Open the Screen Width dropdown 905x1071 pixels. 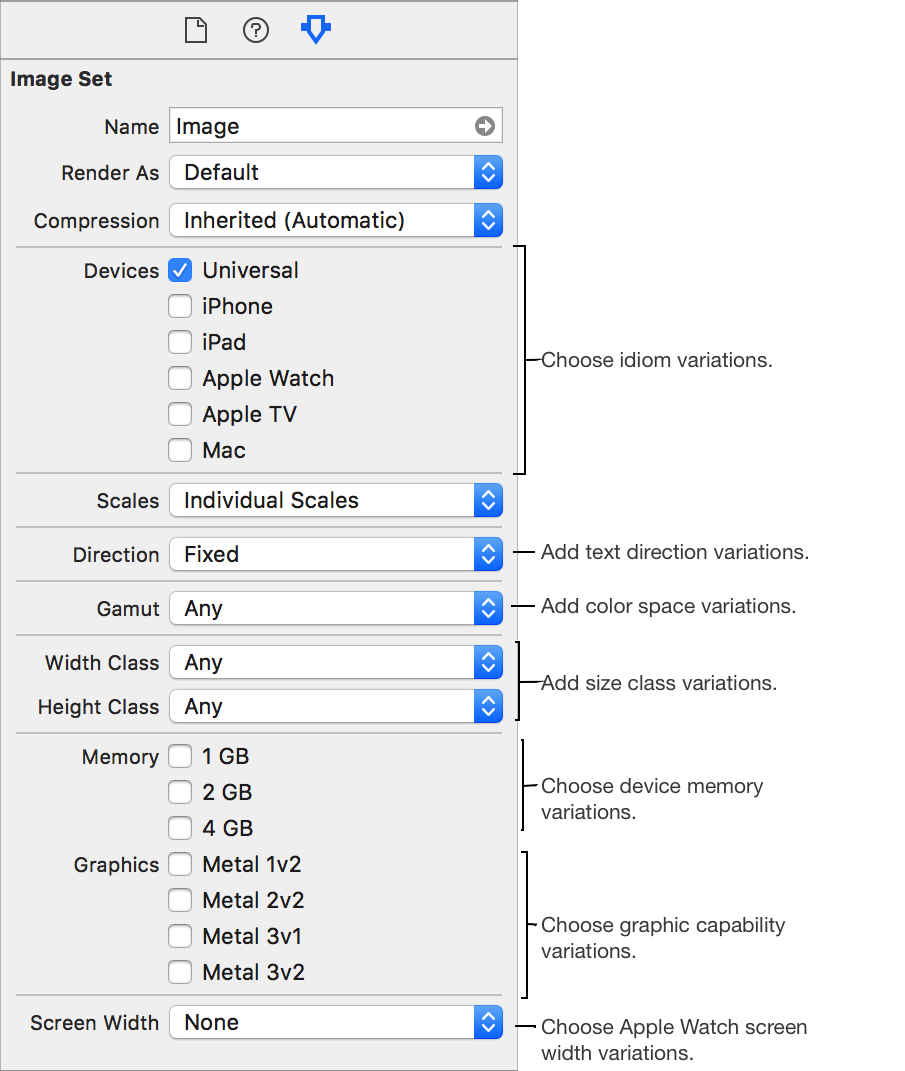[x=336, y=1022]
